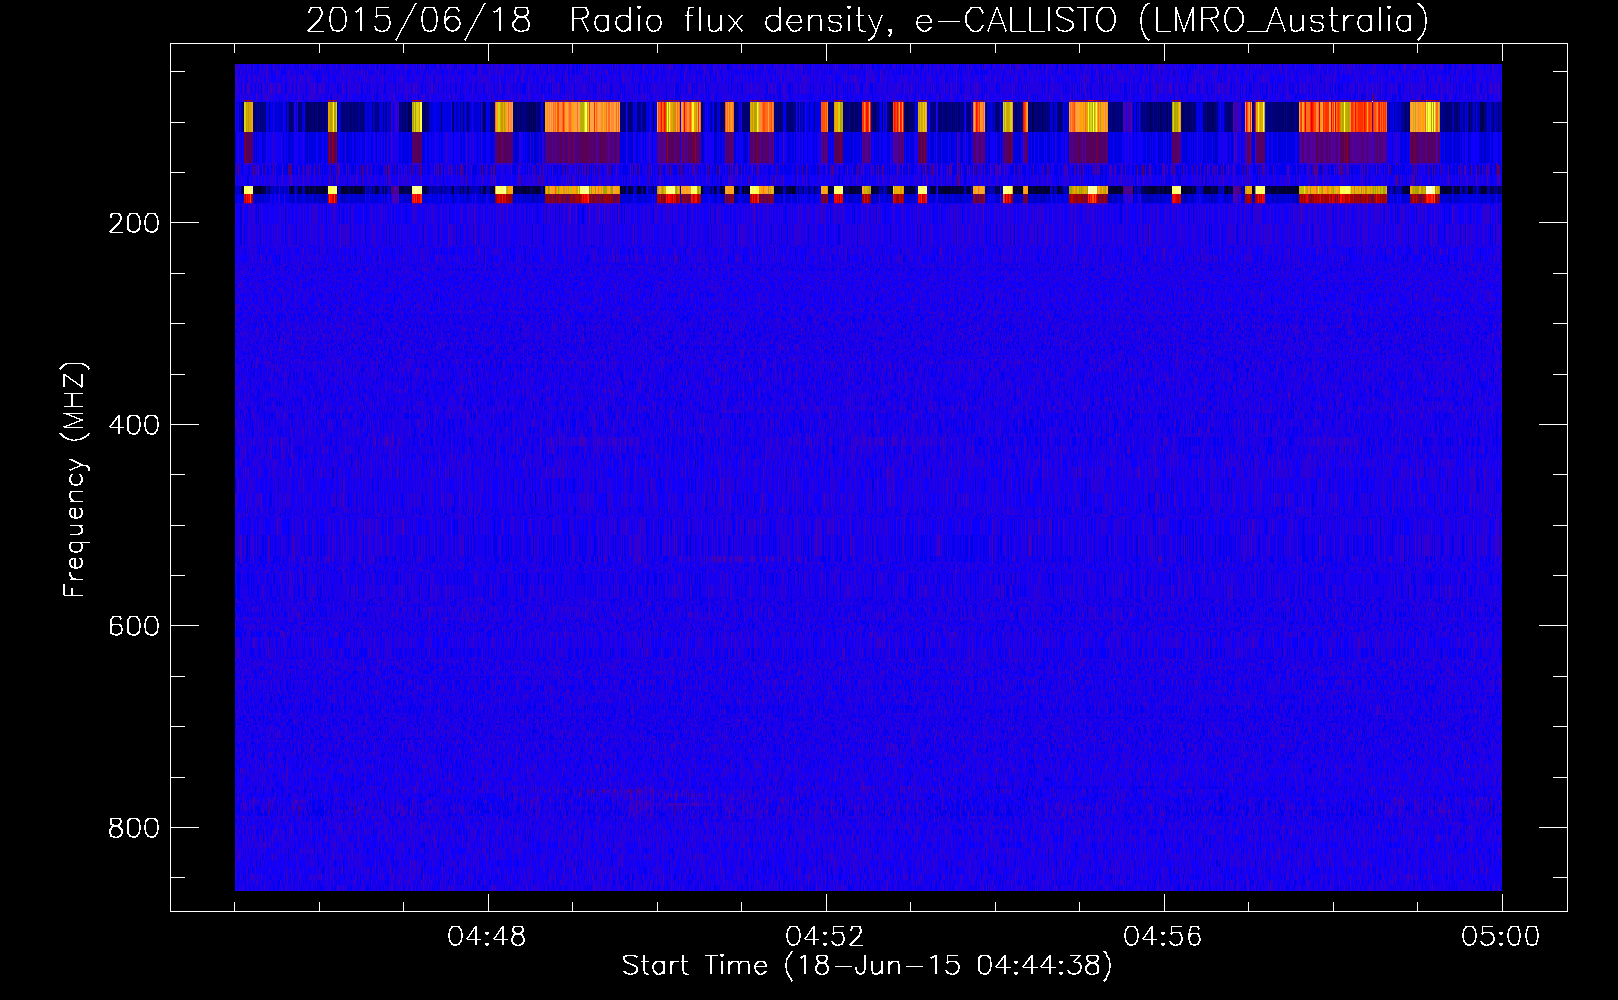Click the 04:48 time tick label

click(x=487, y=937)
